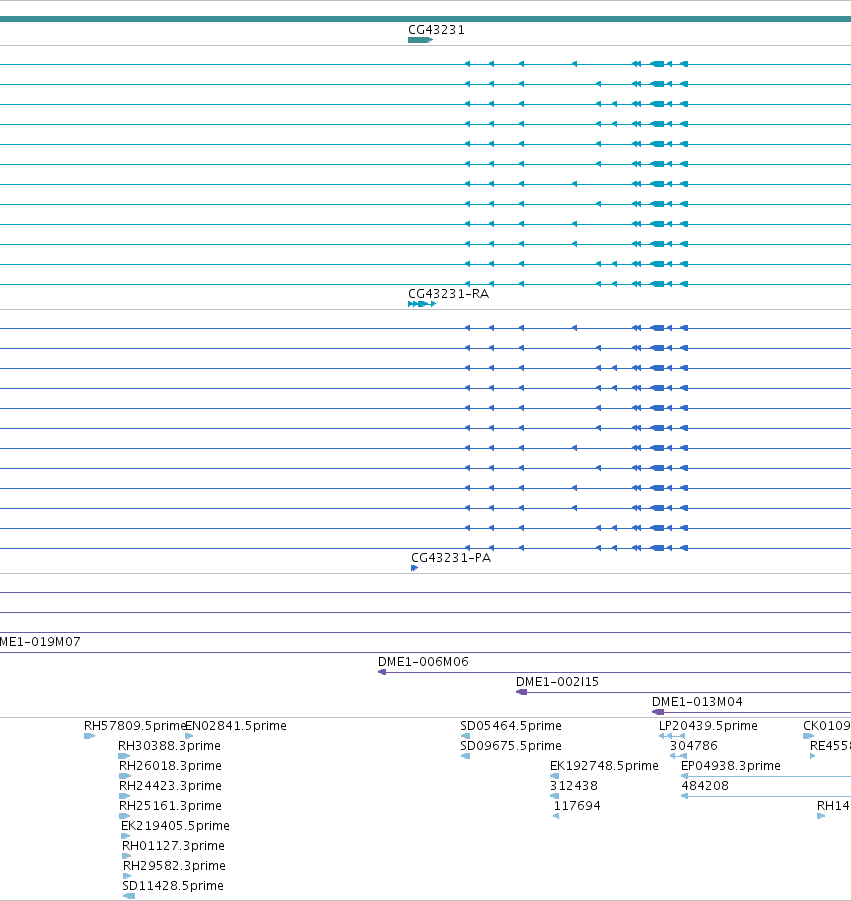851x901 pixels.
Task: Open the EP04938.3prime EST label
Action: (x=731, y=766)
